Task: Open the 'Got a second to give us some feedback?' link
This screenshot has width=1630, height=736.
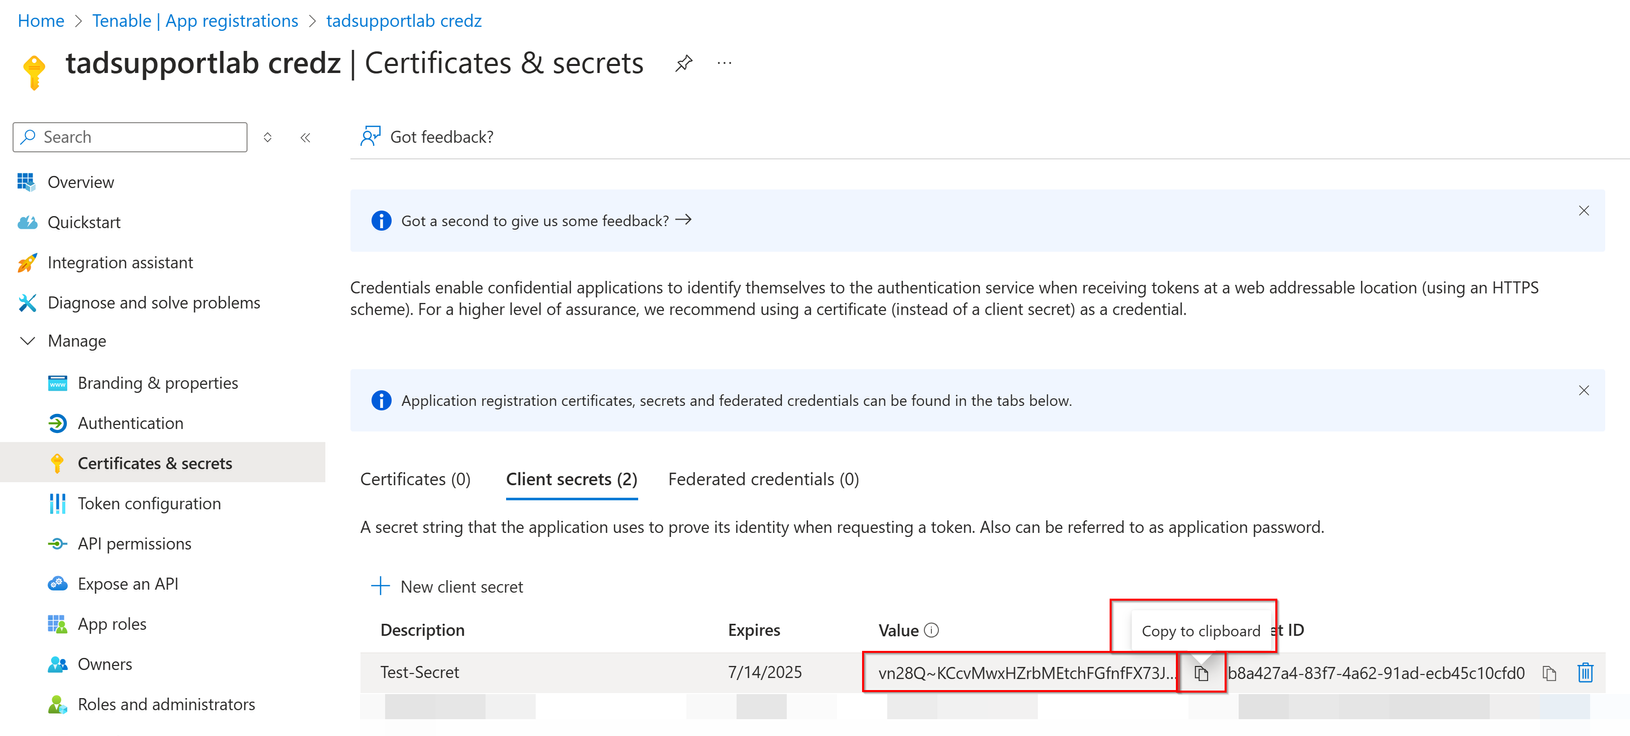Action: (546, 220)
